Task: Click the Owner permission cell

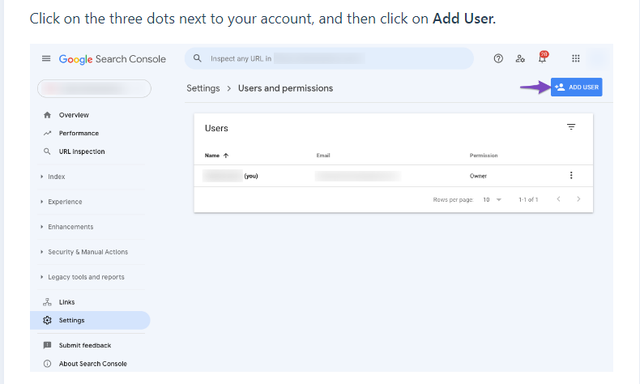Action: pos(478,176)
